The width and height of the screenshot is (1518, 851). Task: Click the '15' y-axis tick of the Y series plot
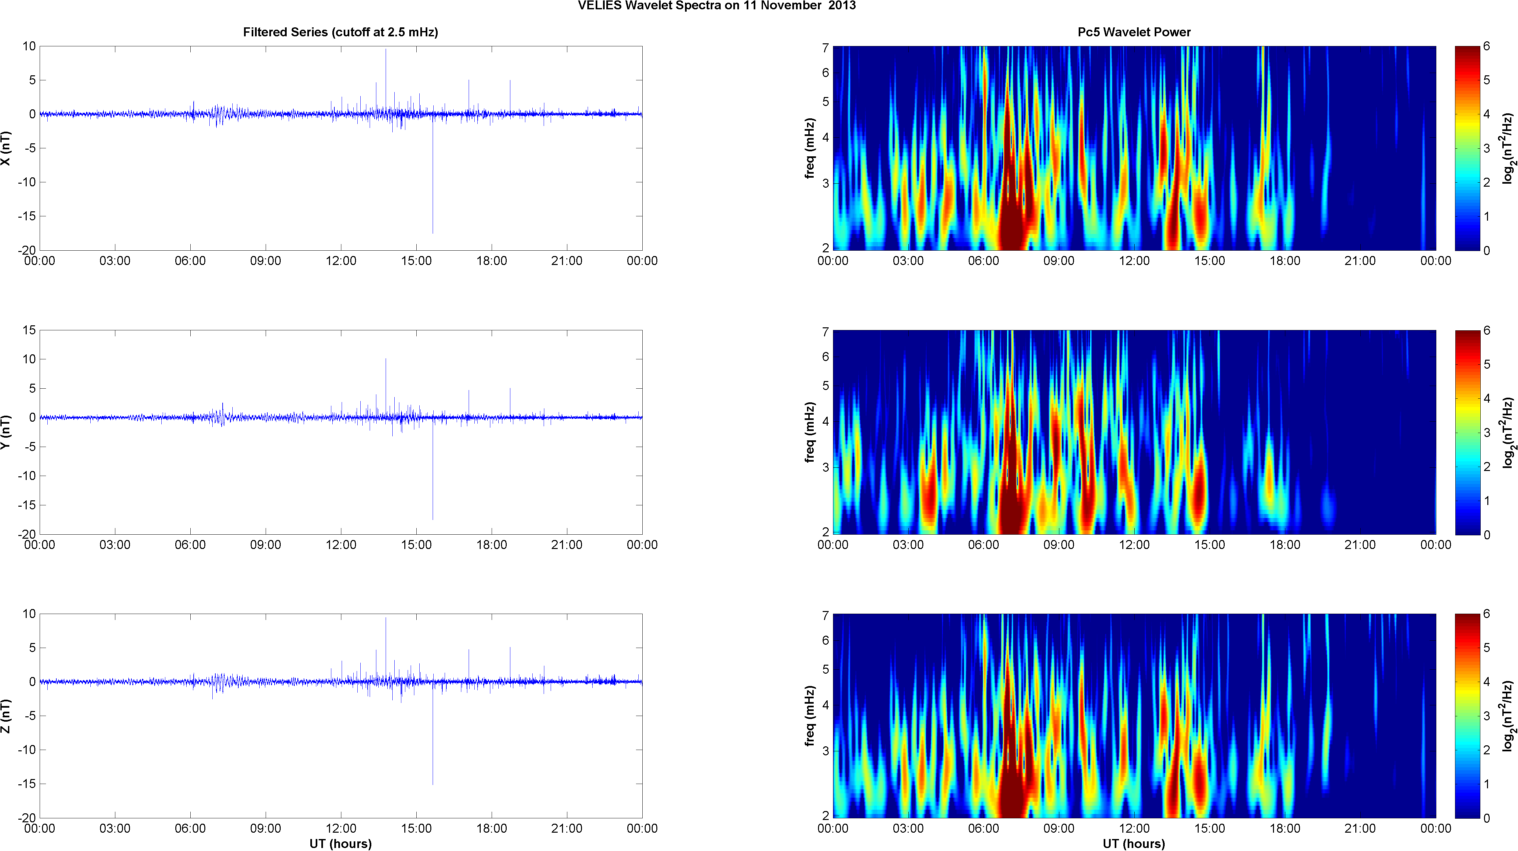click(29, 330)
